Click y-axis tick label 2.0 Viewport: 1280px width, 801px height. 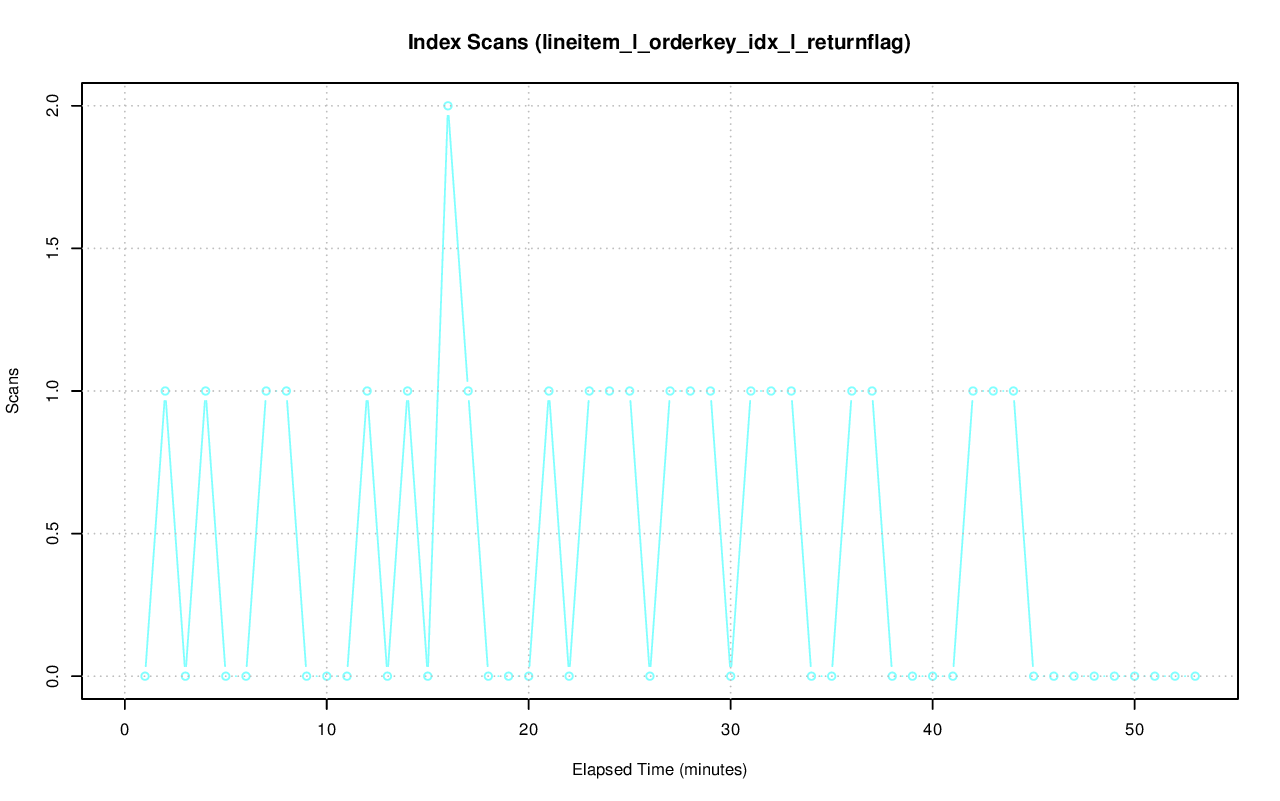52,106
